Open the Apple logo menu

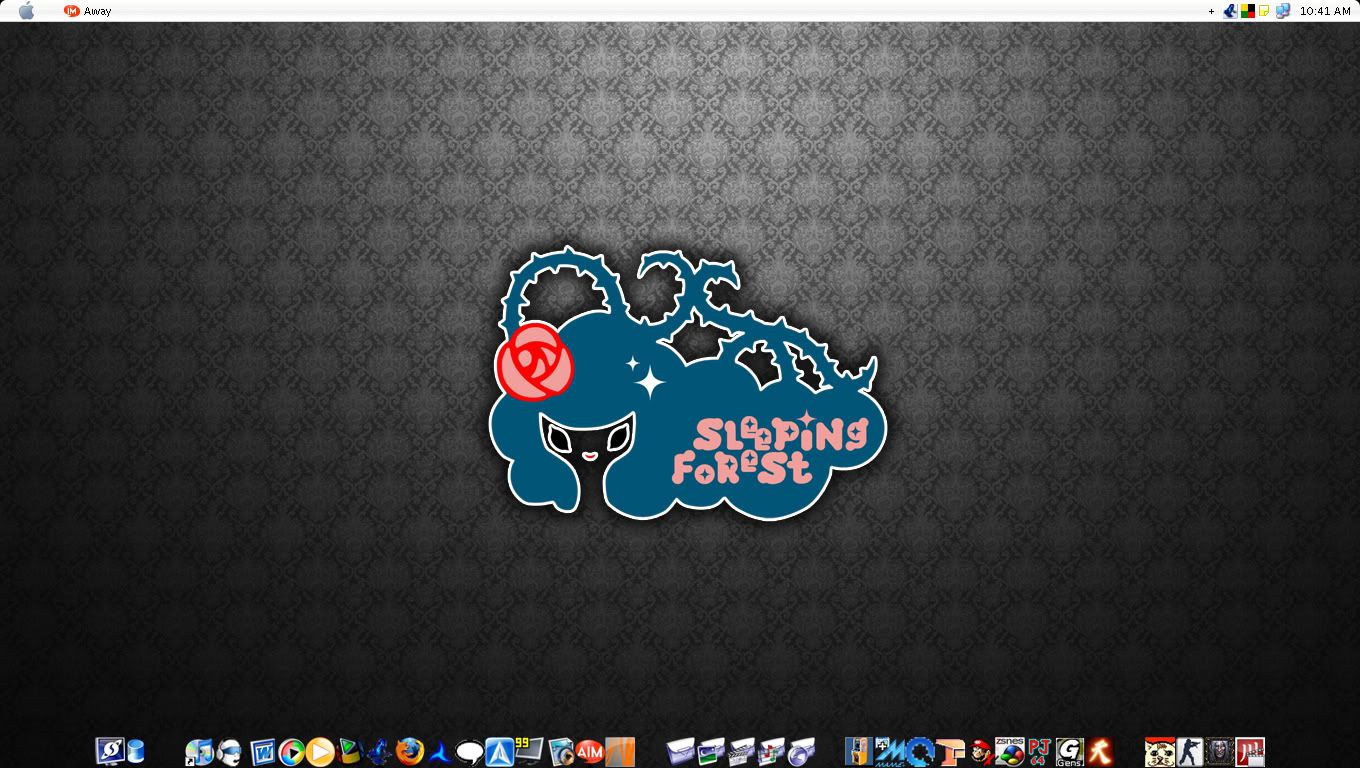(x=27, y=11)
